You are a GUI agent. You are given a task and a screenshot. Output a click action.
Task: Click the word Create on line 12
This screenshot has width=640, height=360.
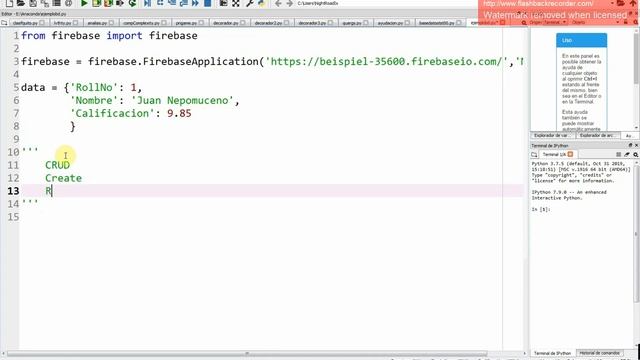click(63, 178)
